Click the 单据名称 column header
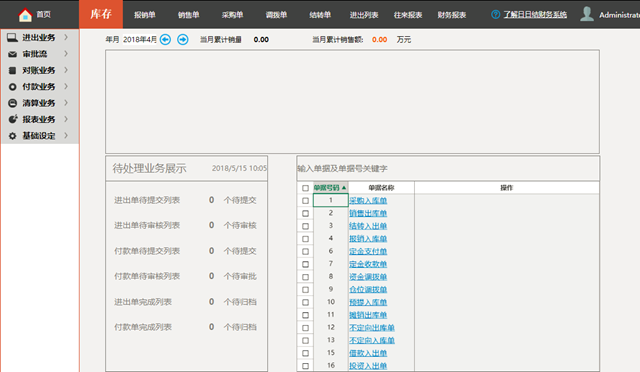The width and height of the screenshot is (640, 372). click(x=381, y=188)
